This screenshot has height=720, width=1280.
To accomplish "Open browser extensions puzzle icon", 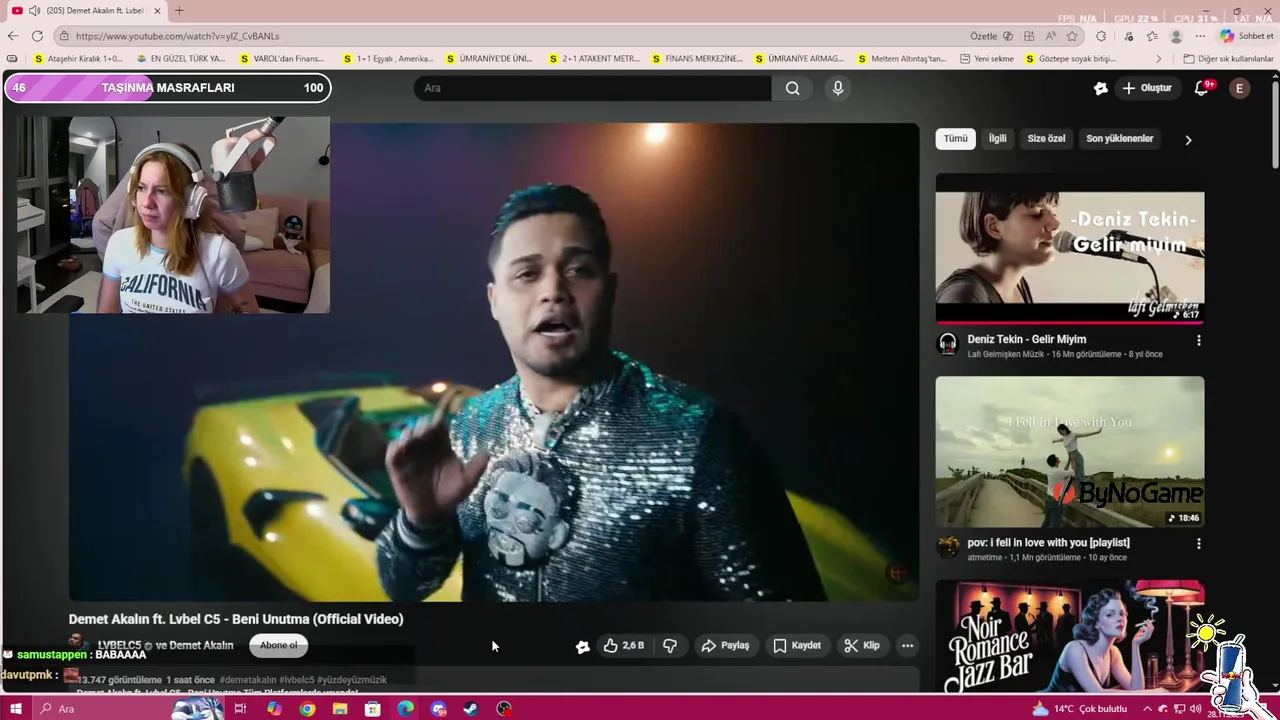I will click(x=1101, y=36).
